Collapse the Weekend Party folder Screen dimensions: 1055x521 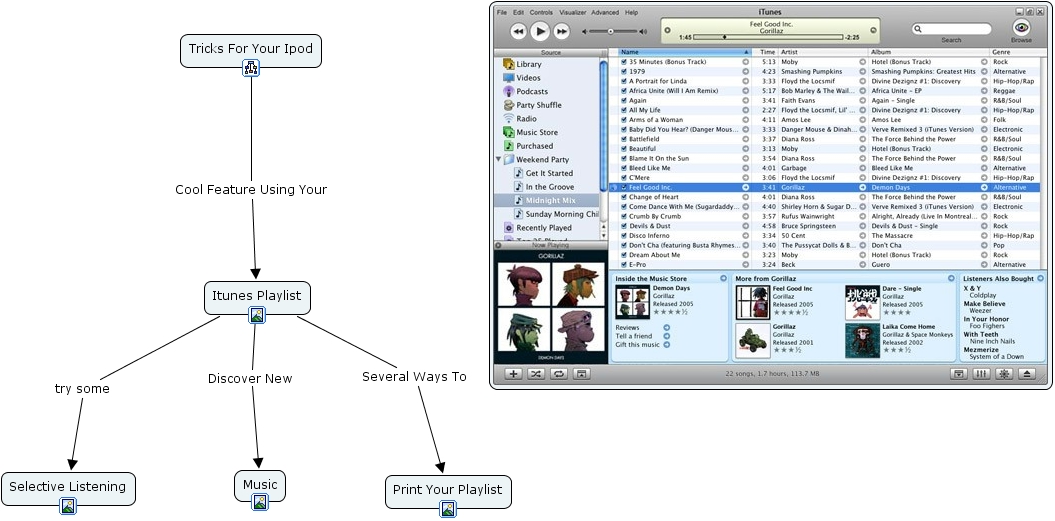[499, 159]
